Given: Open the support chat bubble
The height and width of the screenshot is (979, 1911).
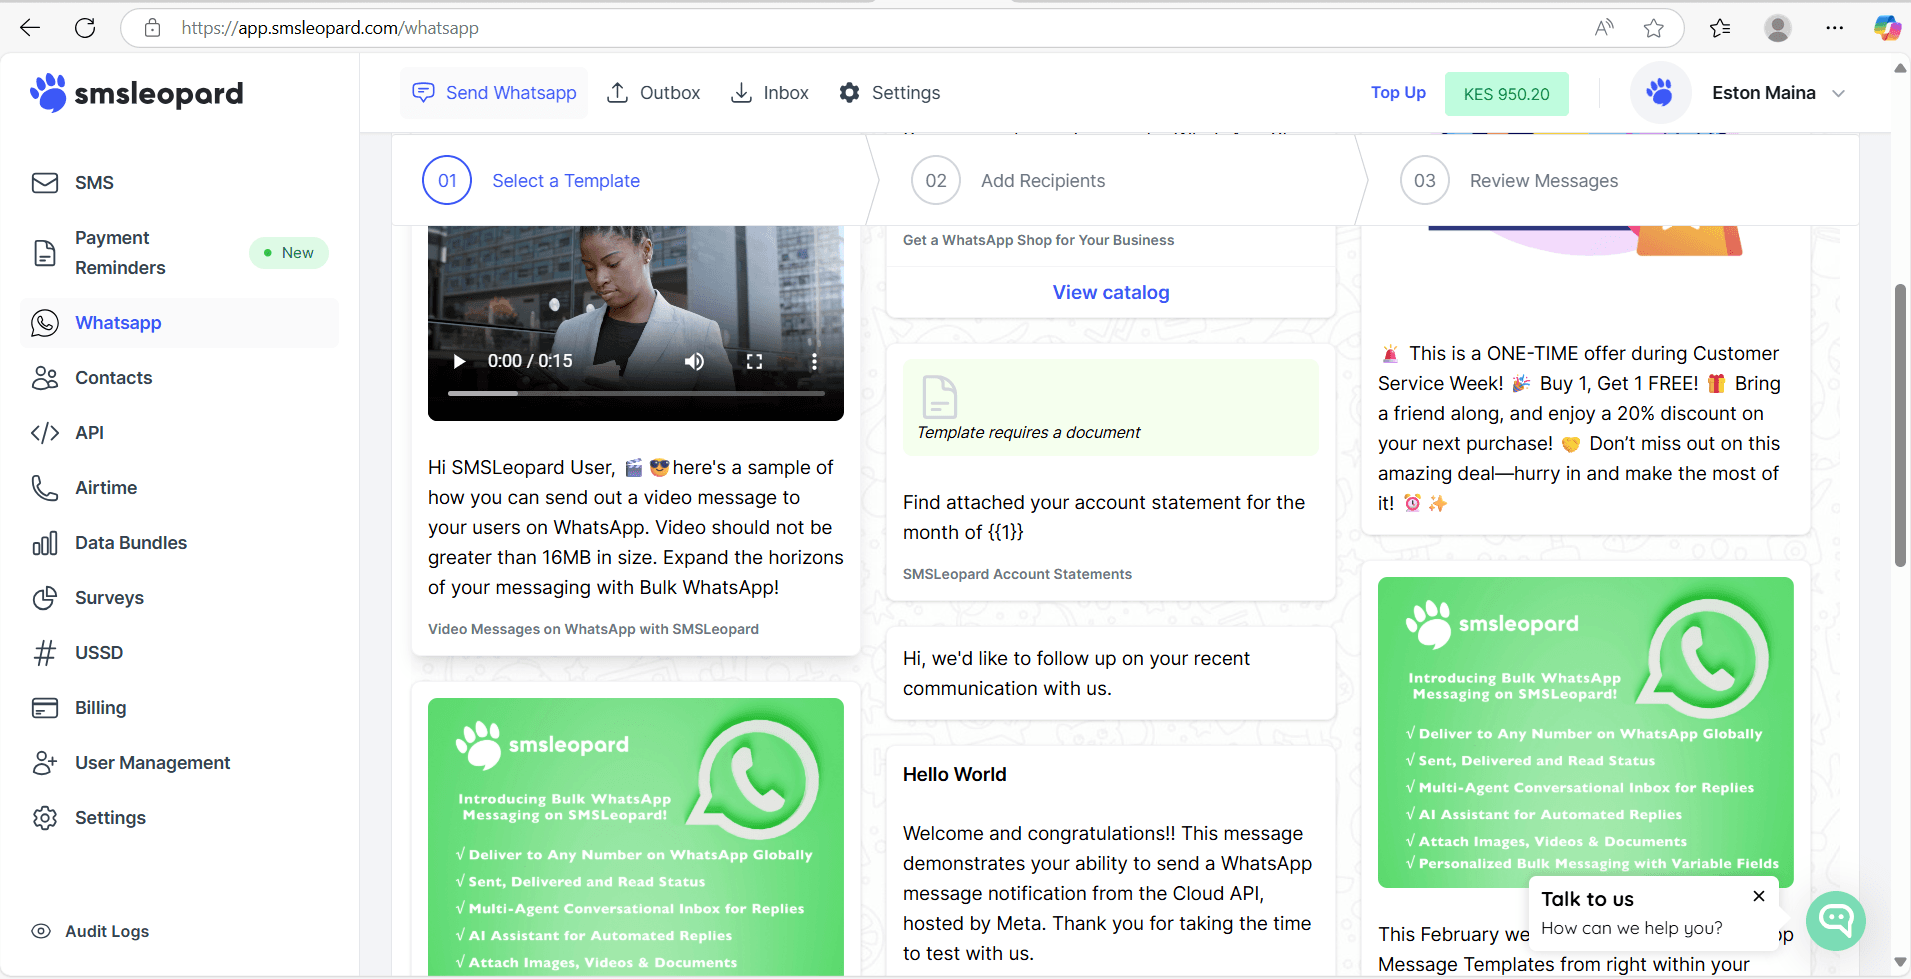Looking at the screenshot, I should 1836,921.
